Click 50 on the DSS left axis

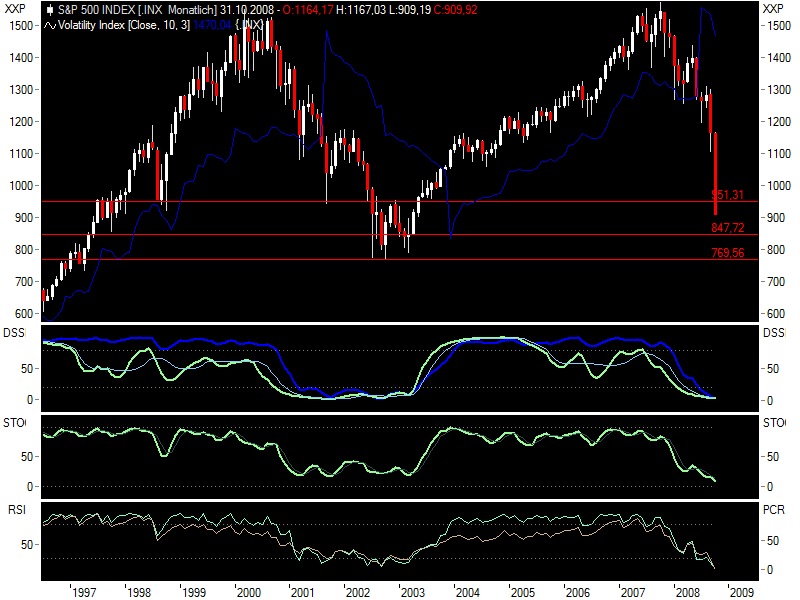tap(27, 369)
